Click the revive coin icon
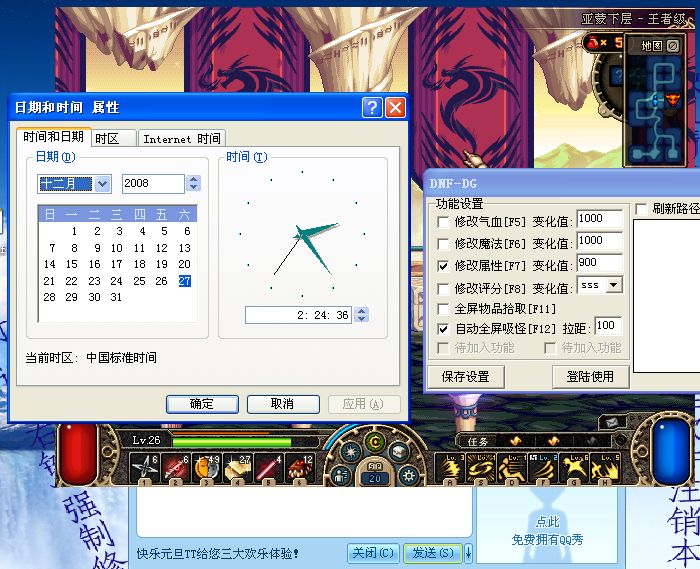Image resolution: width=700 pixels, height=569 pixels. pos(593,43)
